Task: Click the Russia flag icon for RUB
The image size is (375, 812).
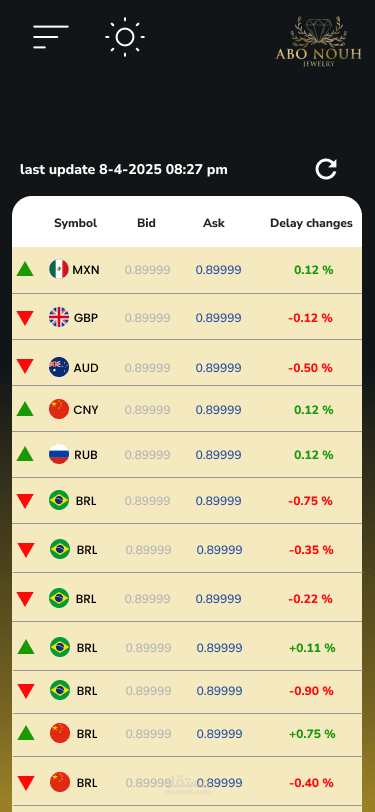Action: tap(59, 454)
